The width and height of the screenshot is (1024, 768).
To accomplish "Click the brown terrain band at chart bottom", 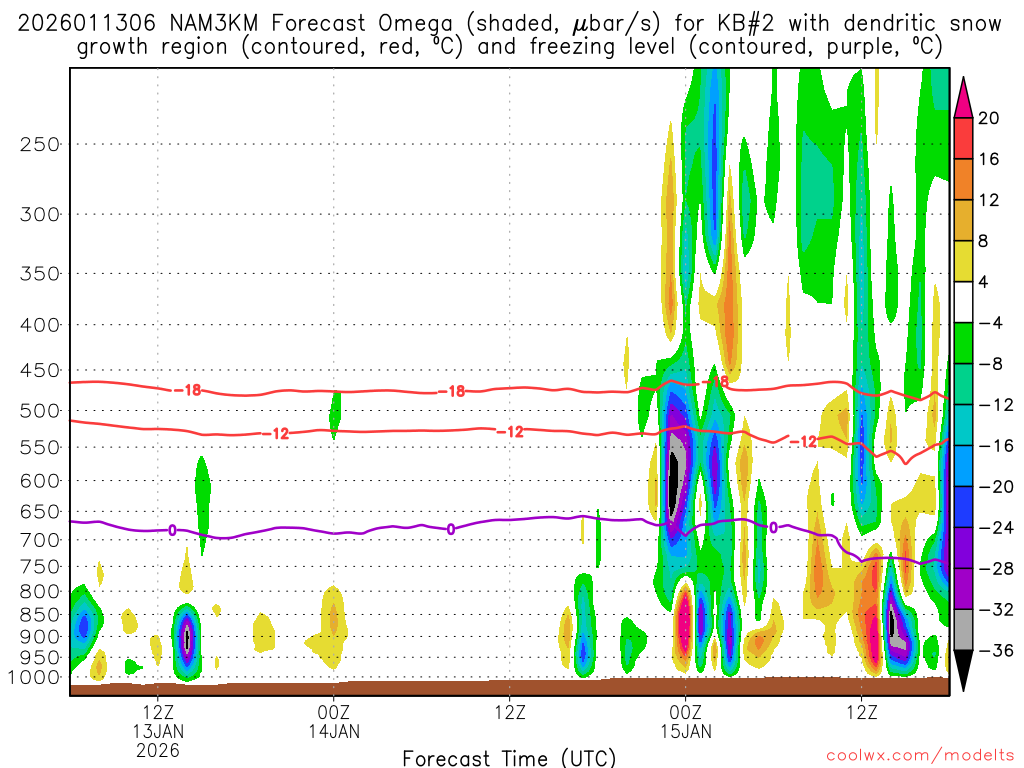I will point(509,688).
